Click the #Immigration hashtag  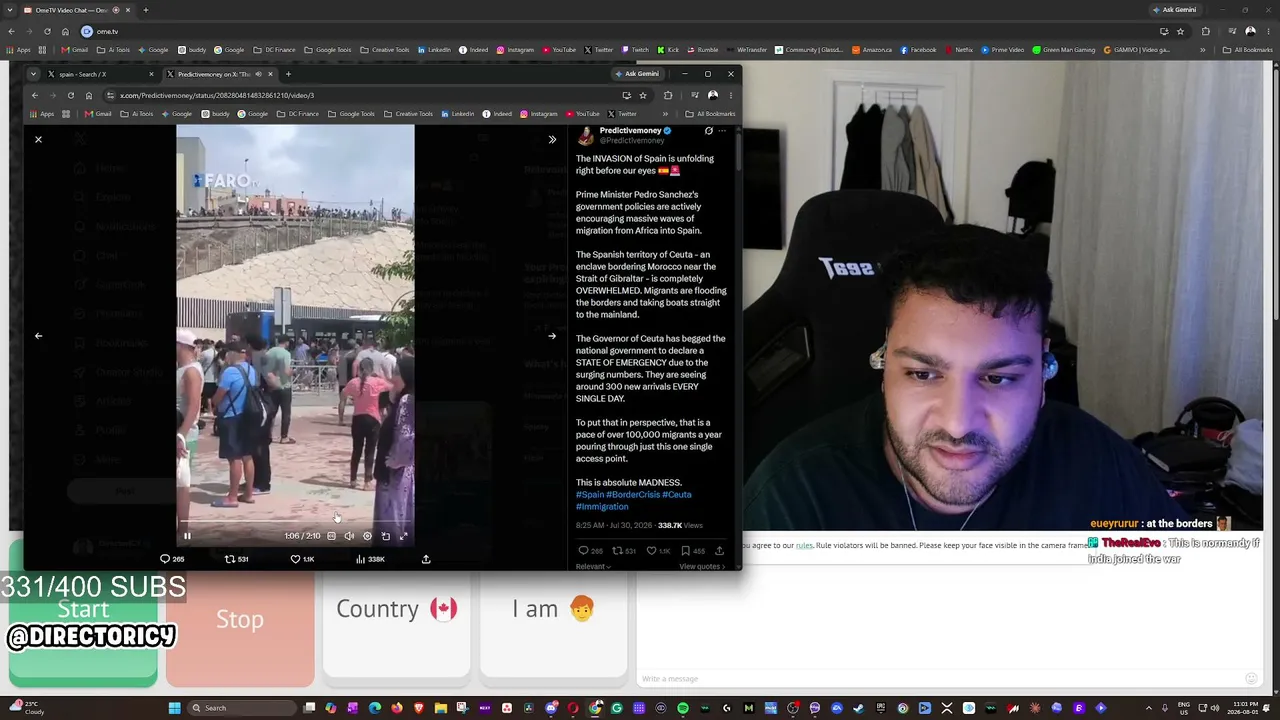pos(602,506)
